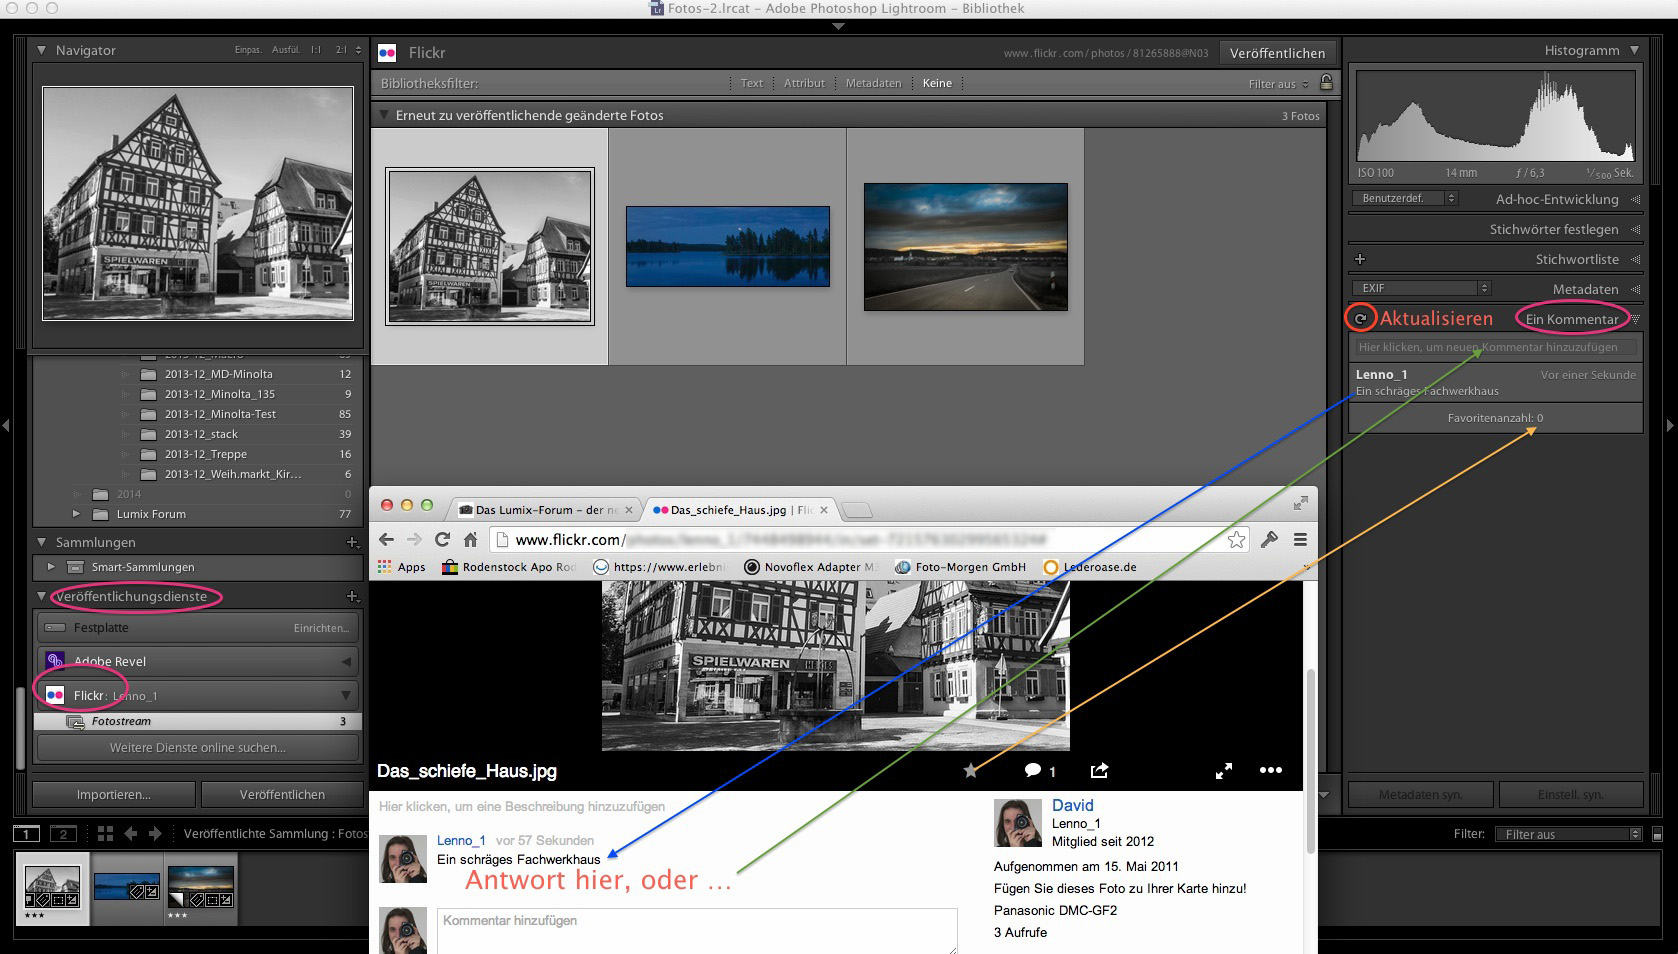Add a new collection with Sammlungen plus icon
Screen dimensions: 1678x954
click(x=352, y=542)
